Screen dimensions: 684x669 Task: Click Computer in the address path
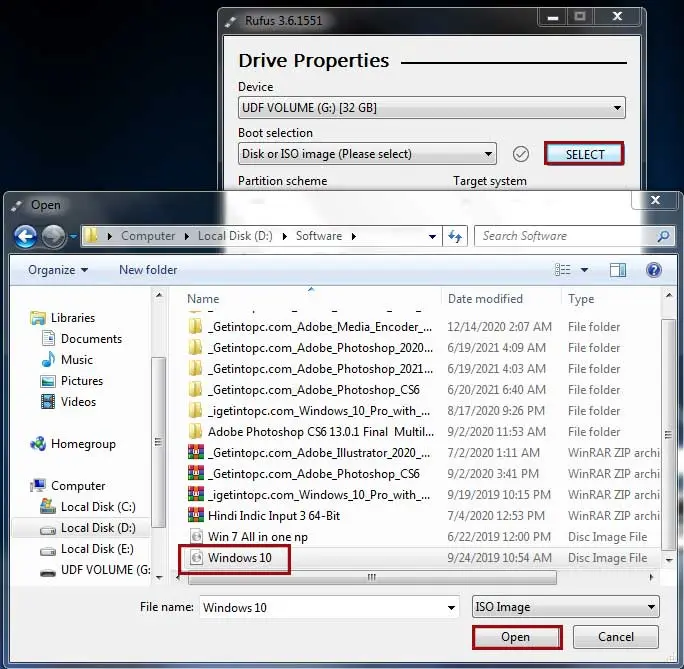tap(148, 236)
